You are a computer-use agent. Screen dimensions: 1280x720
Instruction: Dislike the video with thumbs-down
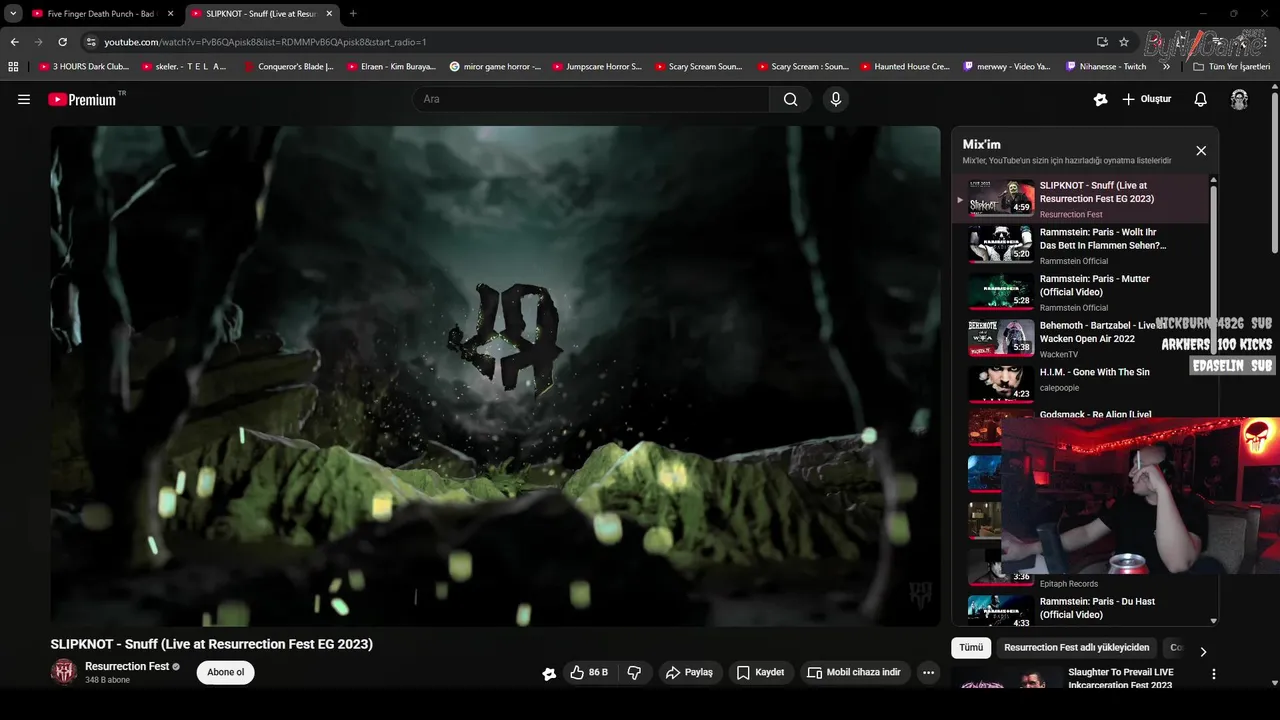point(634,673)
